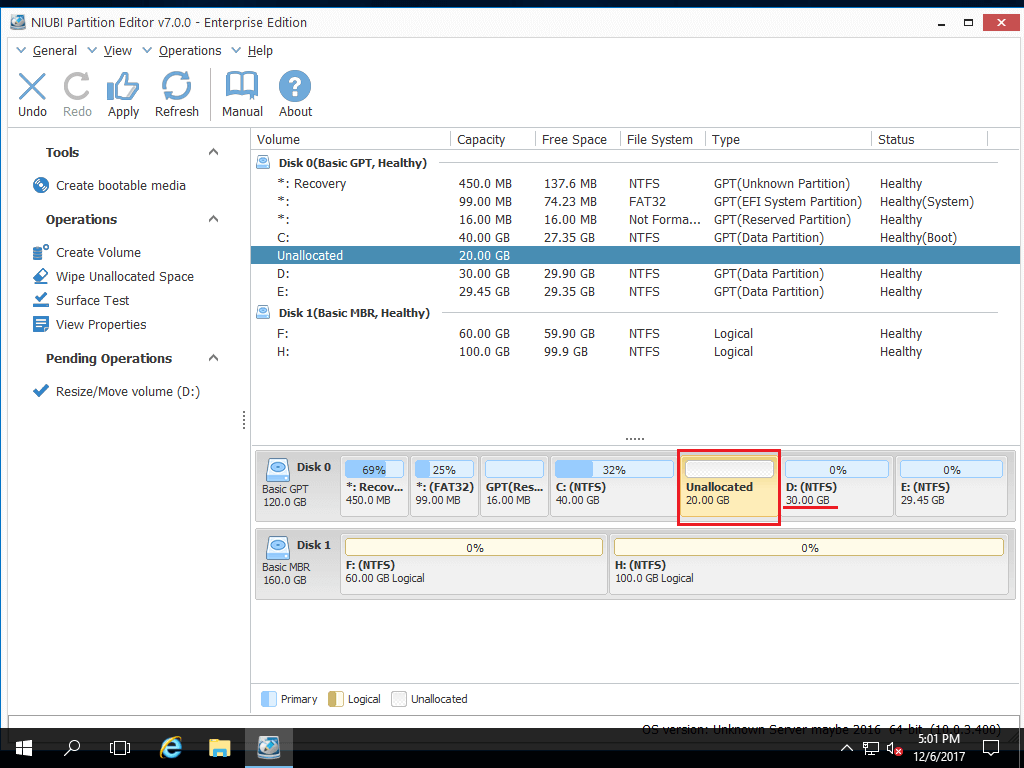Image resolution: width=1024 pixels, height=768 pixels.
Task: Click the Create Volume icon
Action: (x=40, y=252)
